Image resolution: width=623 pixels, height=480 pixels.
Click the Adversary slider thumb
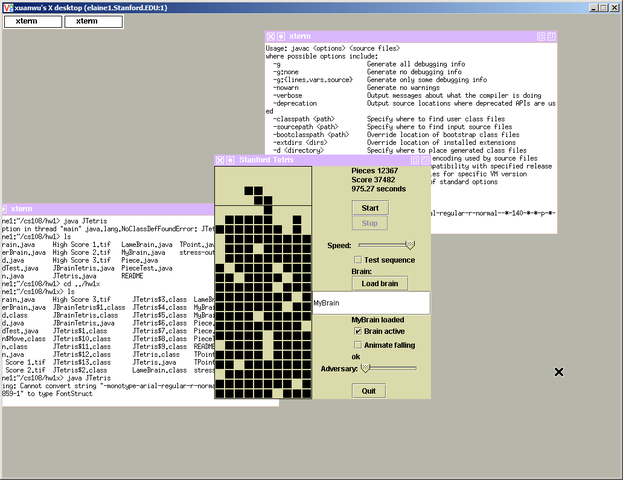pyautogui.click(x=366, y=368)
